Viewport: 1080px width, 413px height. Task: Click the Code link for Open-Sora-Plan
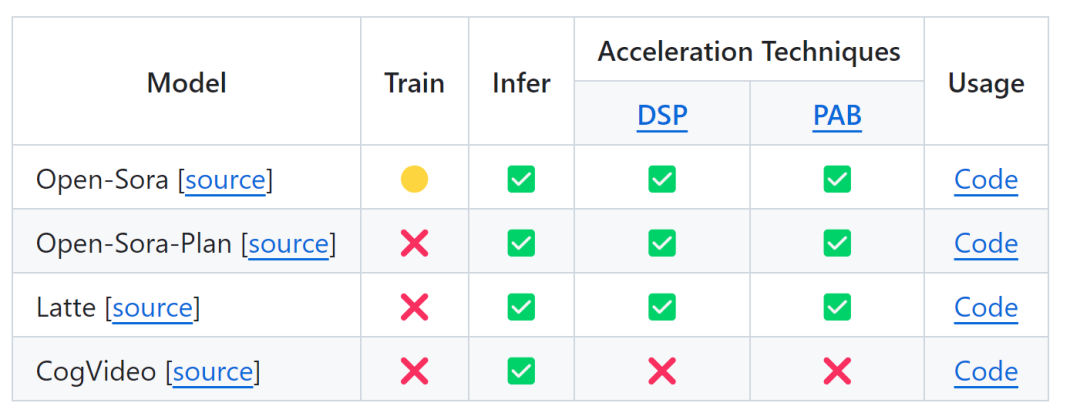(986, 244)
